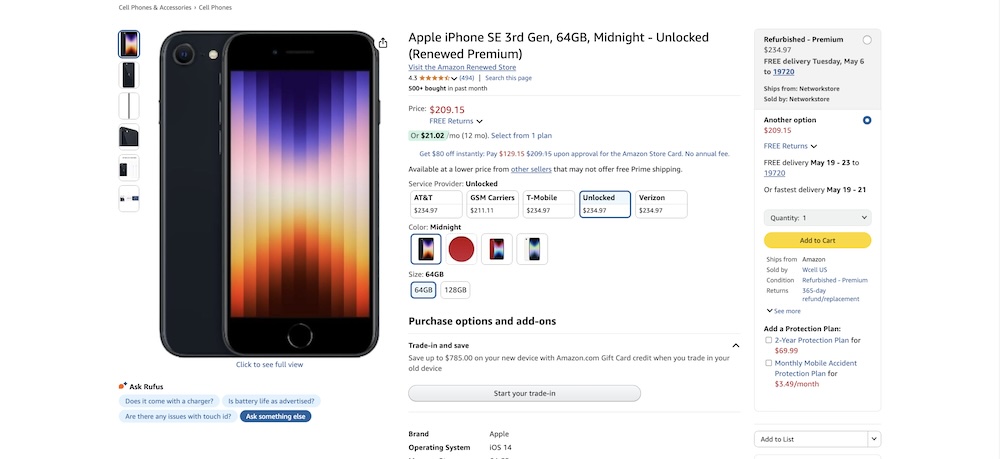Choose the 128GB size option
This screenshot has height=459, width=1000.
coord(455,290)
